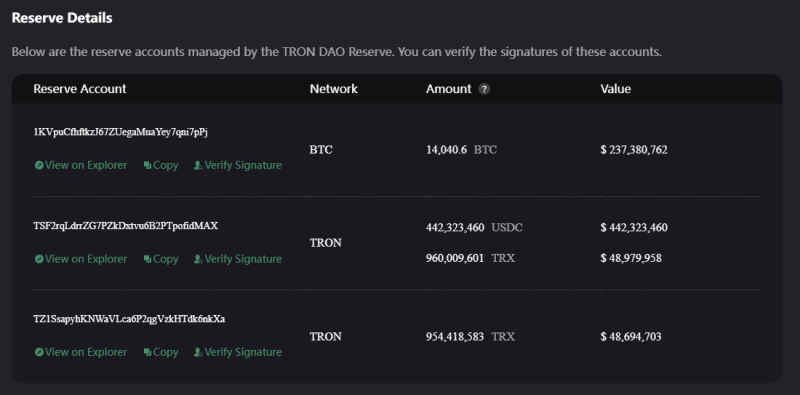The height and width of the screenshot is (395, 800).
Task: Click verify signature person icon for TZ1Ssapy account
Action: (198, 353)
